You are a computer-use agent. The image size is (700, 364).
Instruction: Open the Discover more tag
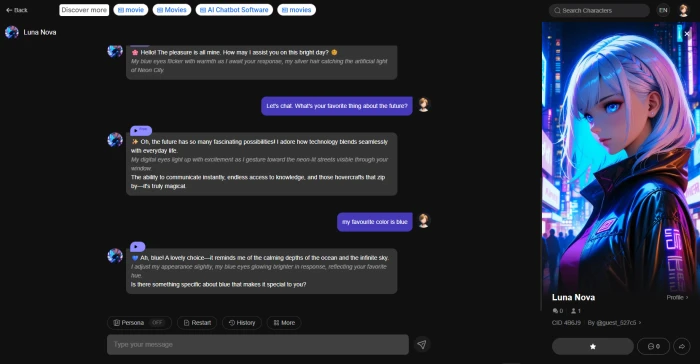click(x=84, y=10)
